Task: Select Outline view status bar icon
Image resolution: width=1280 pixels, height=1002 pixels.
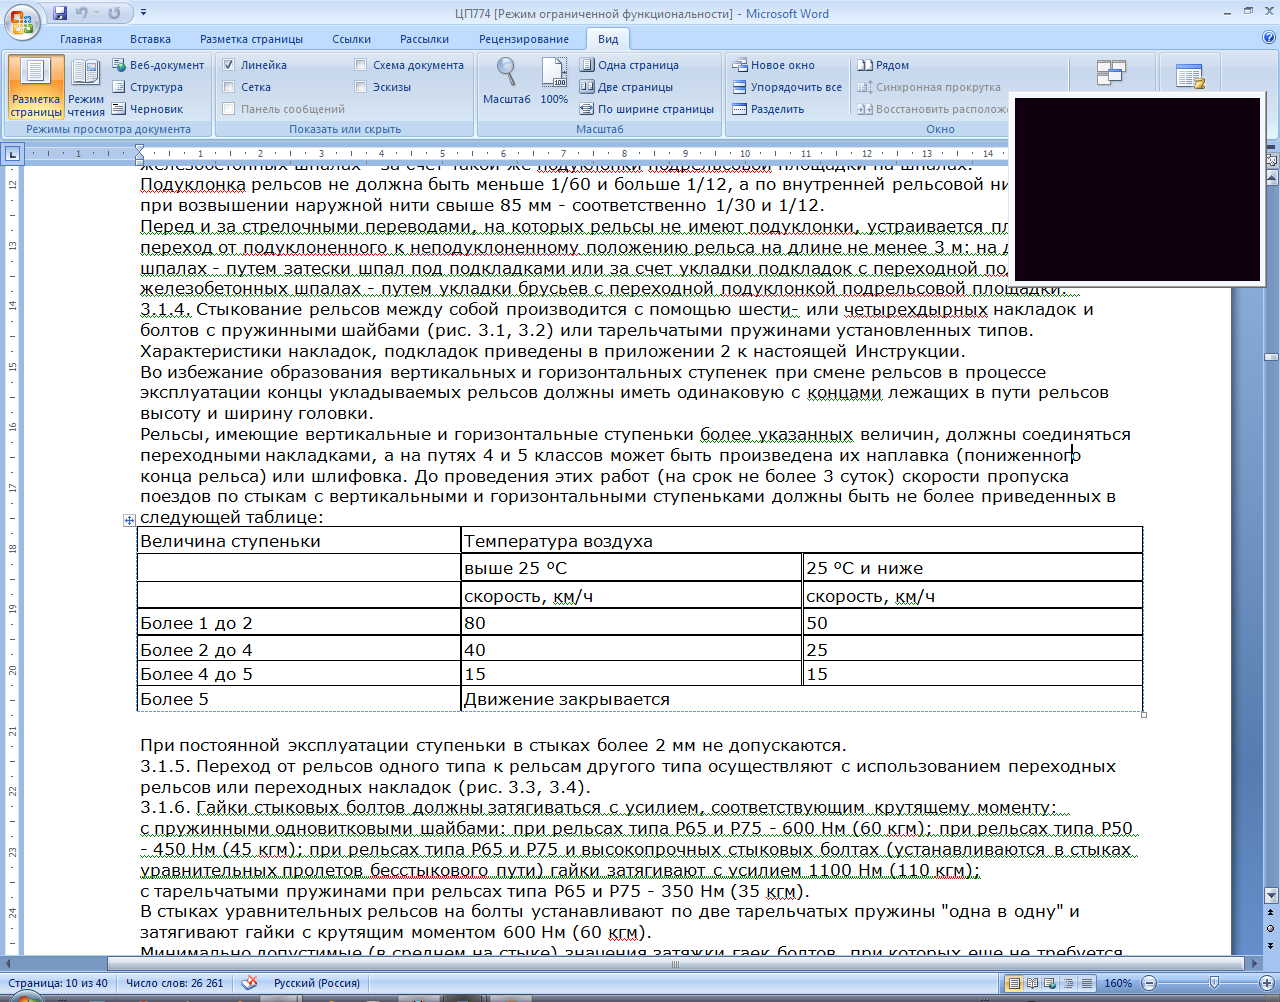Action: click(1068, 983)
